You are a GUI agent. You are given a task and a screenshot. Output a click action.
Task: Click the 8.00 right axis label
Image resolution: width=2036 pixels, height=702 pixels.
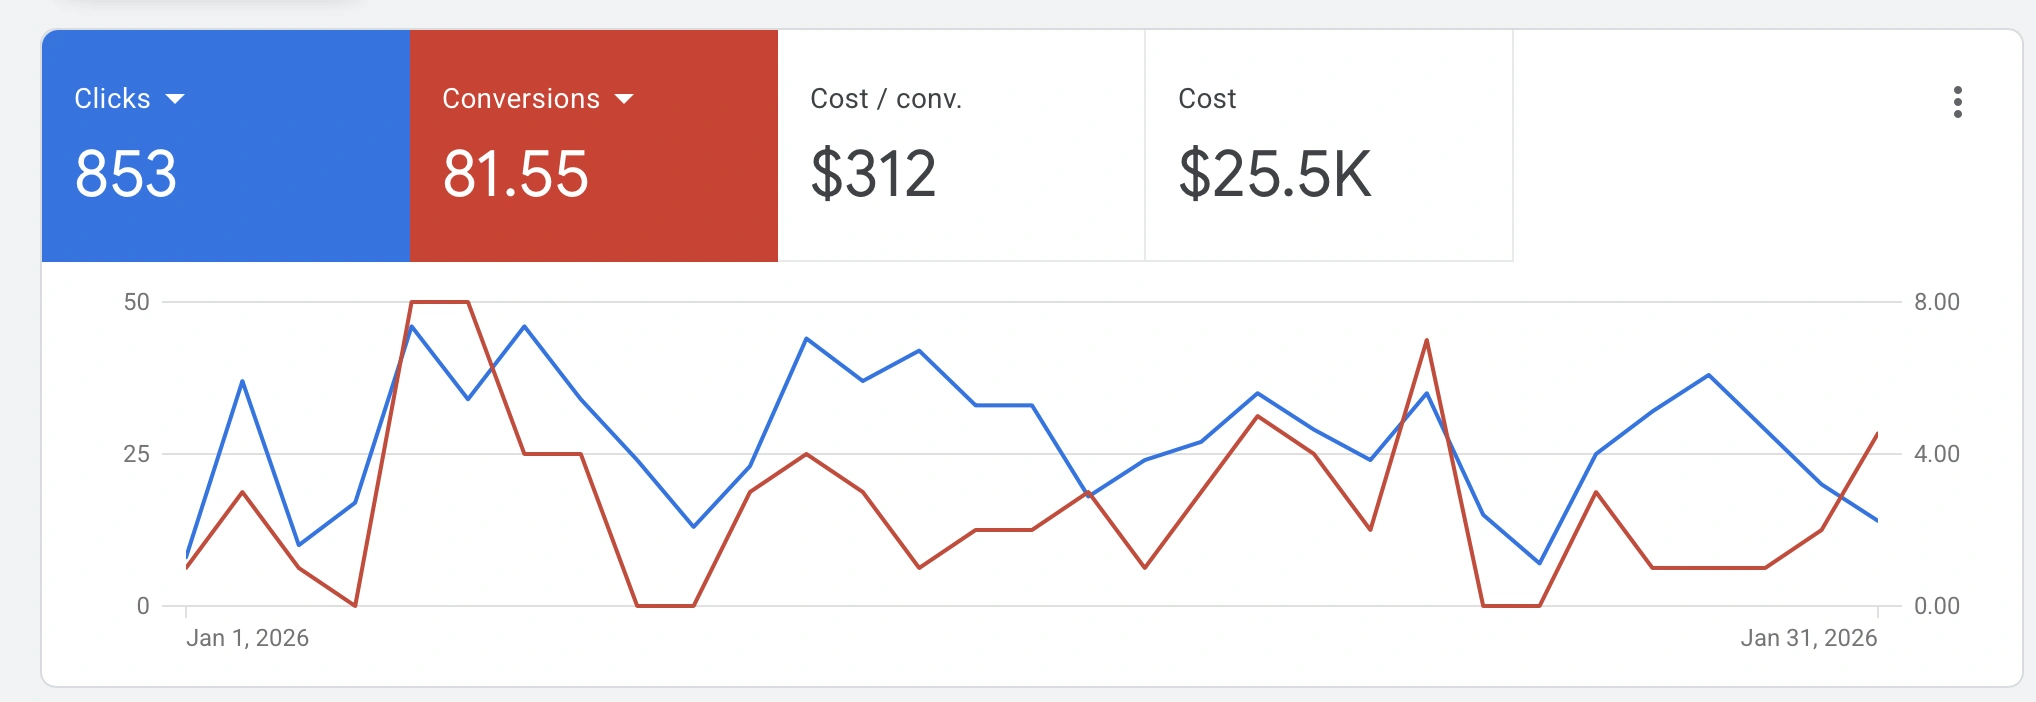coord(1937,302)
